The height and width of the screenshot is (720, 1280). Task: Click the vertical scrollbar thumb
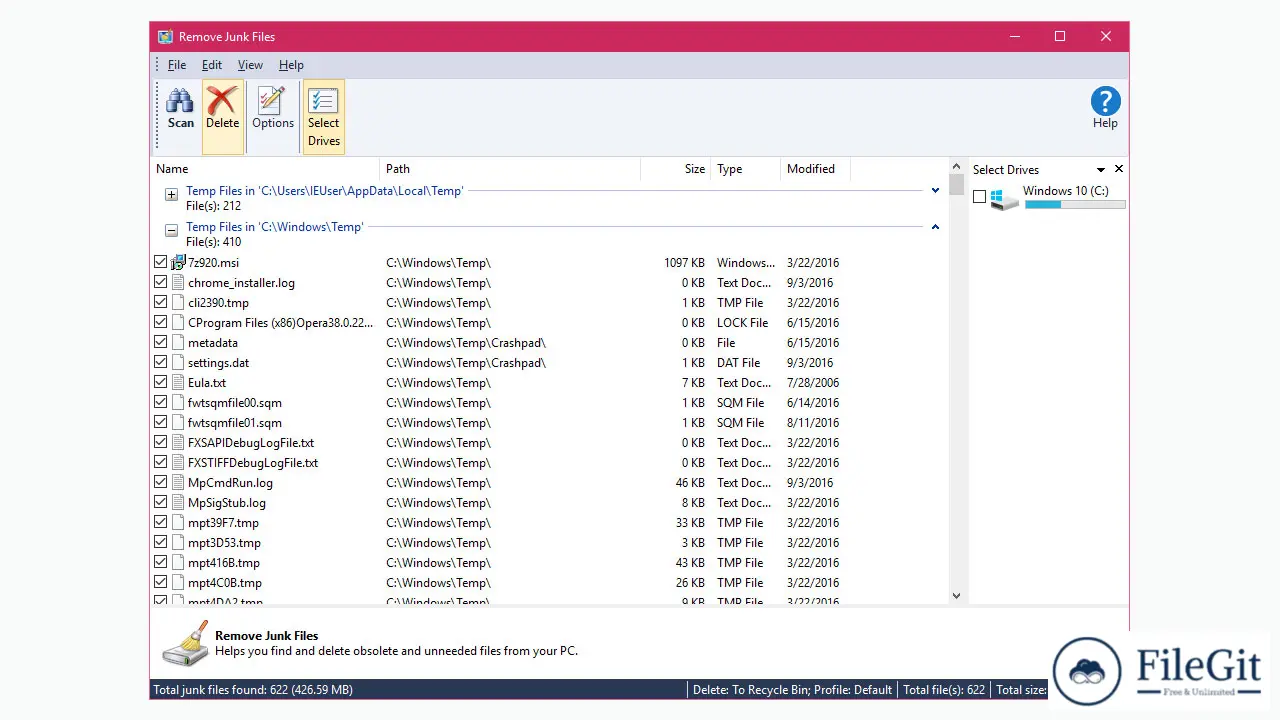click(x=956, y=185)
